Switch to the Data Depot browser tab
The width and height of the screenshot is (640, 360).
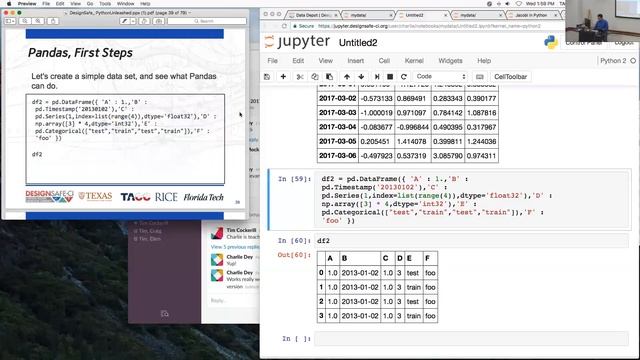pyautogui.click(x=312, y=15)
